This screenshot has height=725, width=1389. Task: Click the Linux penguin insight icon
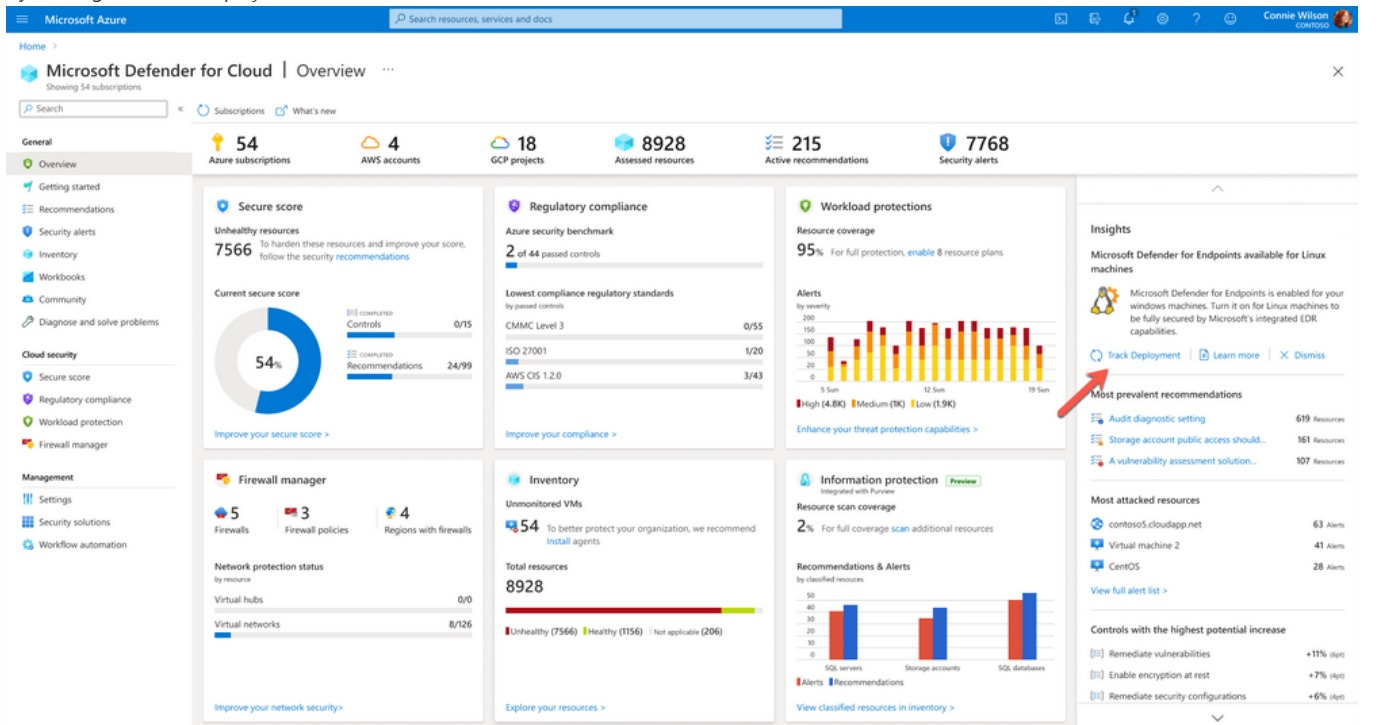click(x=1104, y=301)
